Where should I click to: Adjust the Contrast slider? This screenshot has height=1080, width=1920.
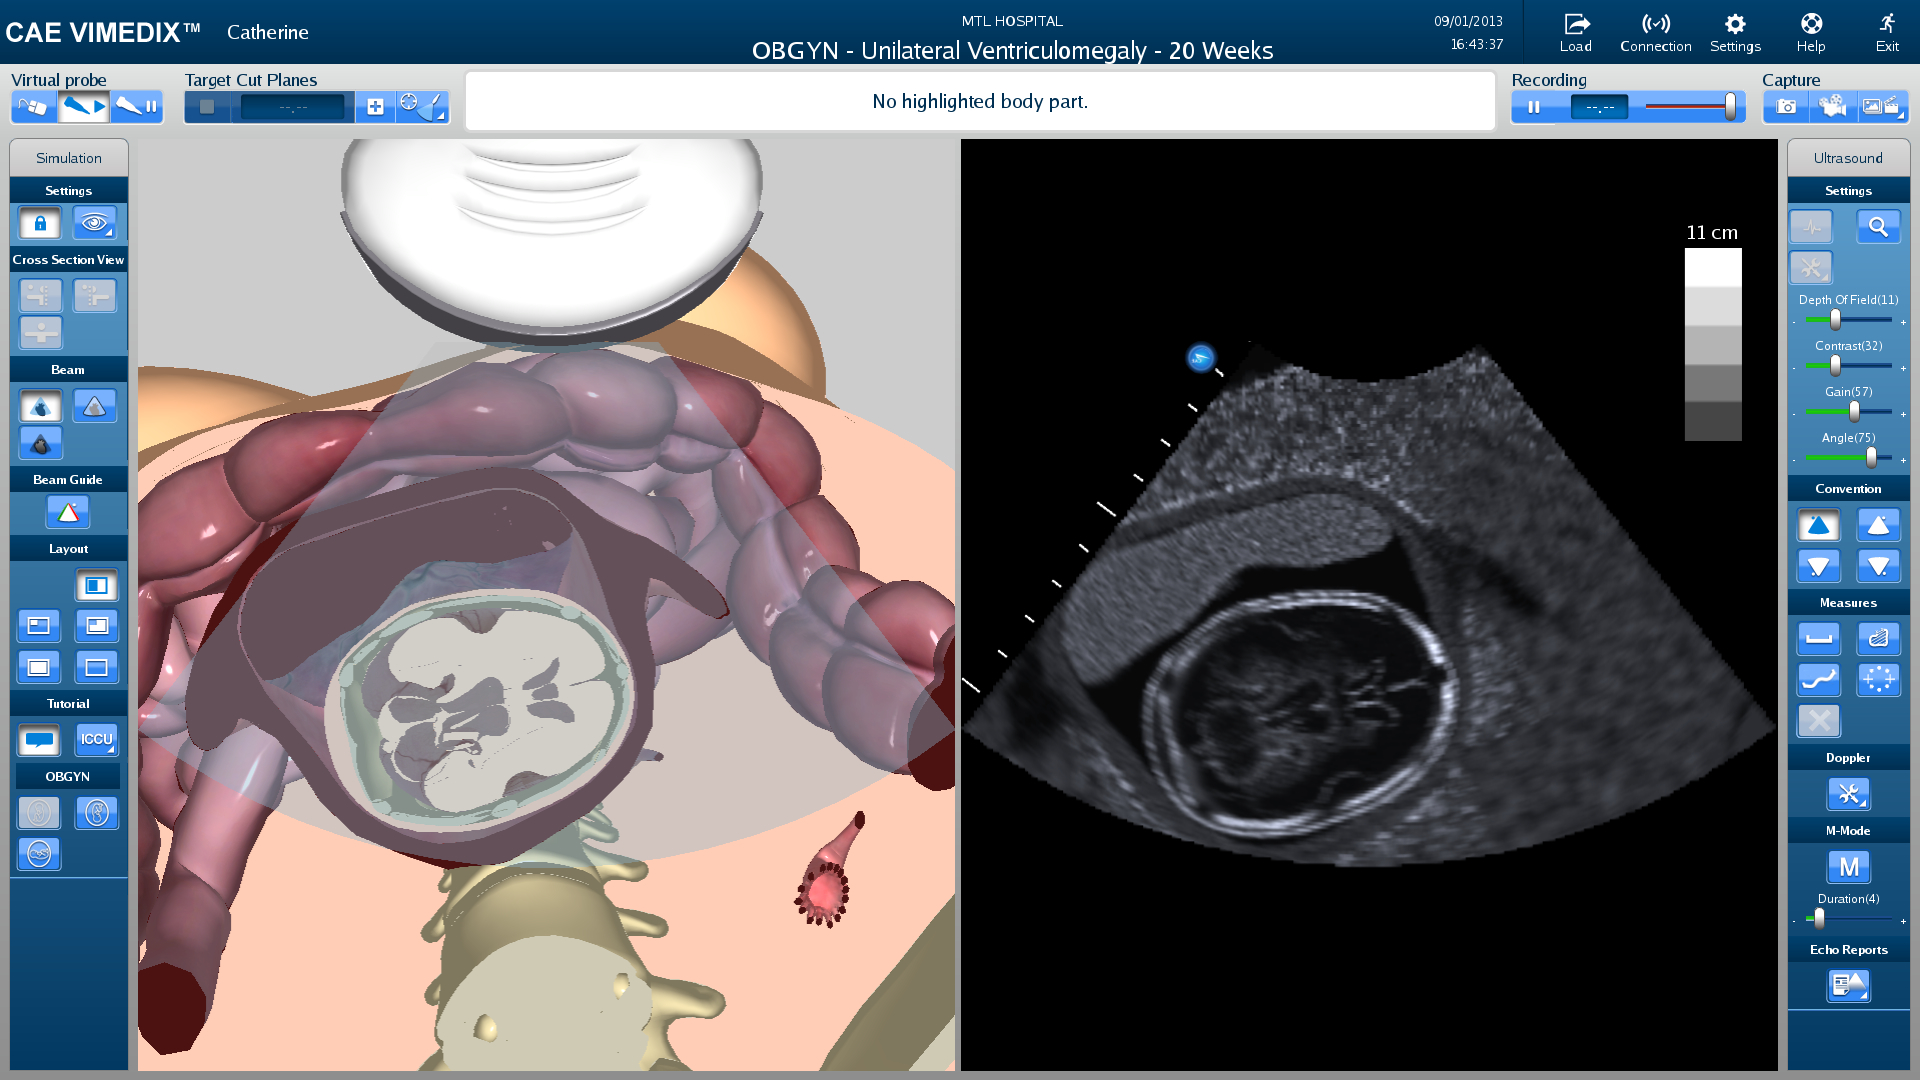pos(1835,366)
